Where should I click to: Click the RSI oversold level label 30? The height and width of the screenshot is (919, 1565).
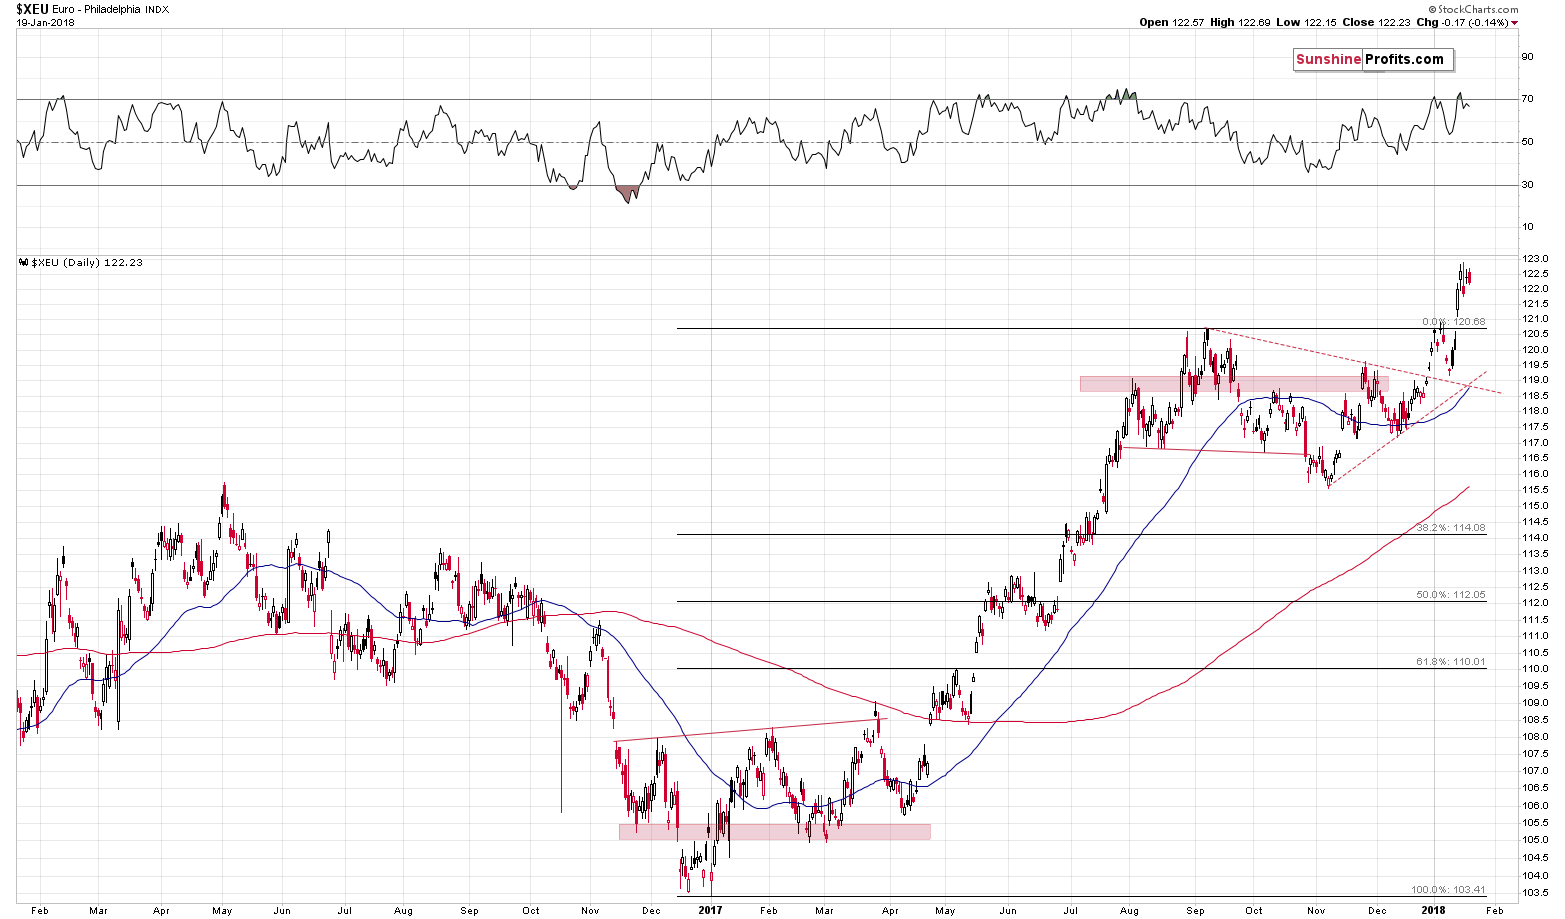pos(1527,184)
